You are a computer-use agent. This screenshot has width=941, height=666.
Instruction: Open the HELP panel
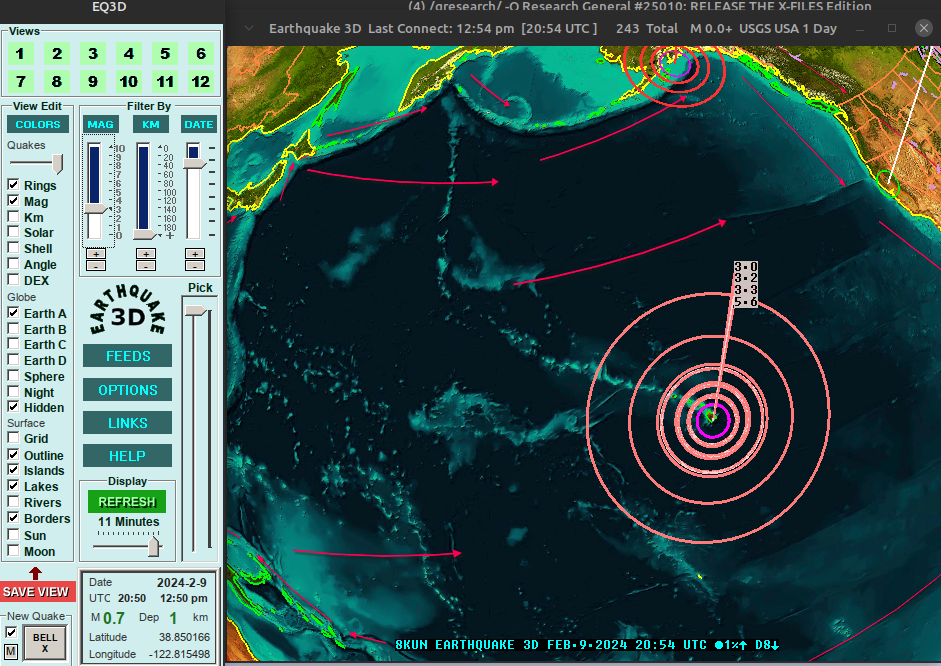(x=128, y=456)
